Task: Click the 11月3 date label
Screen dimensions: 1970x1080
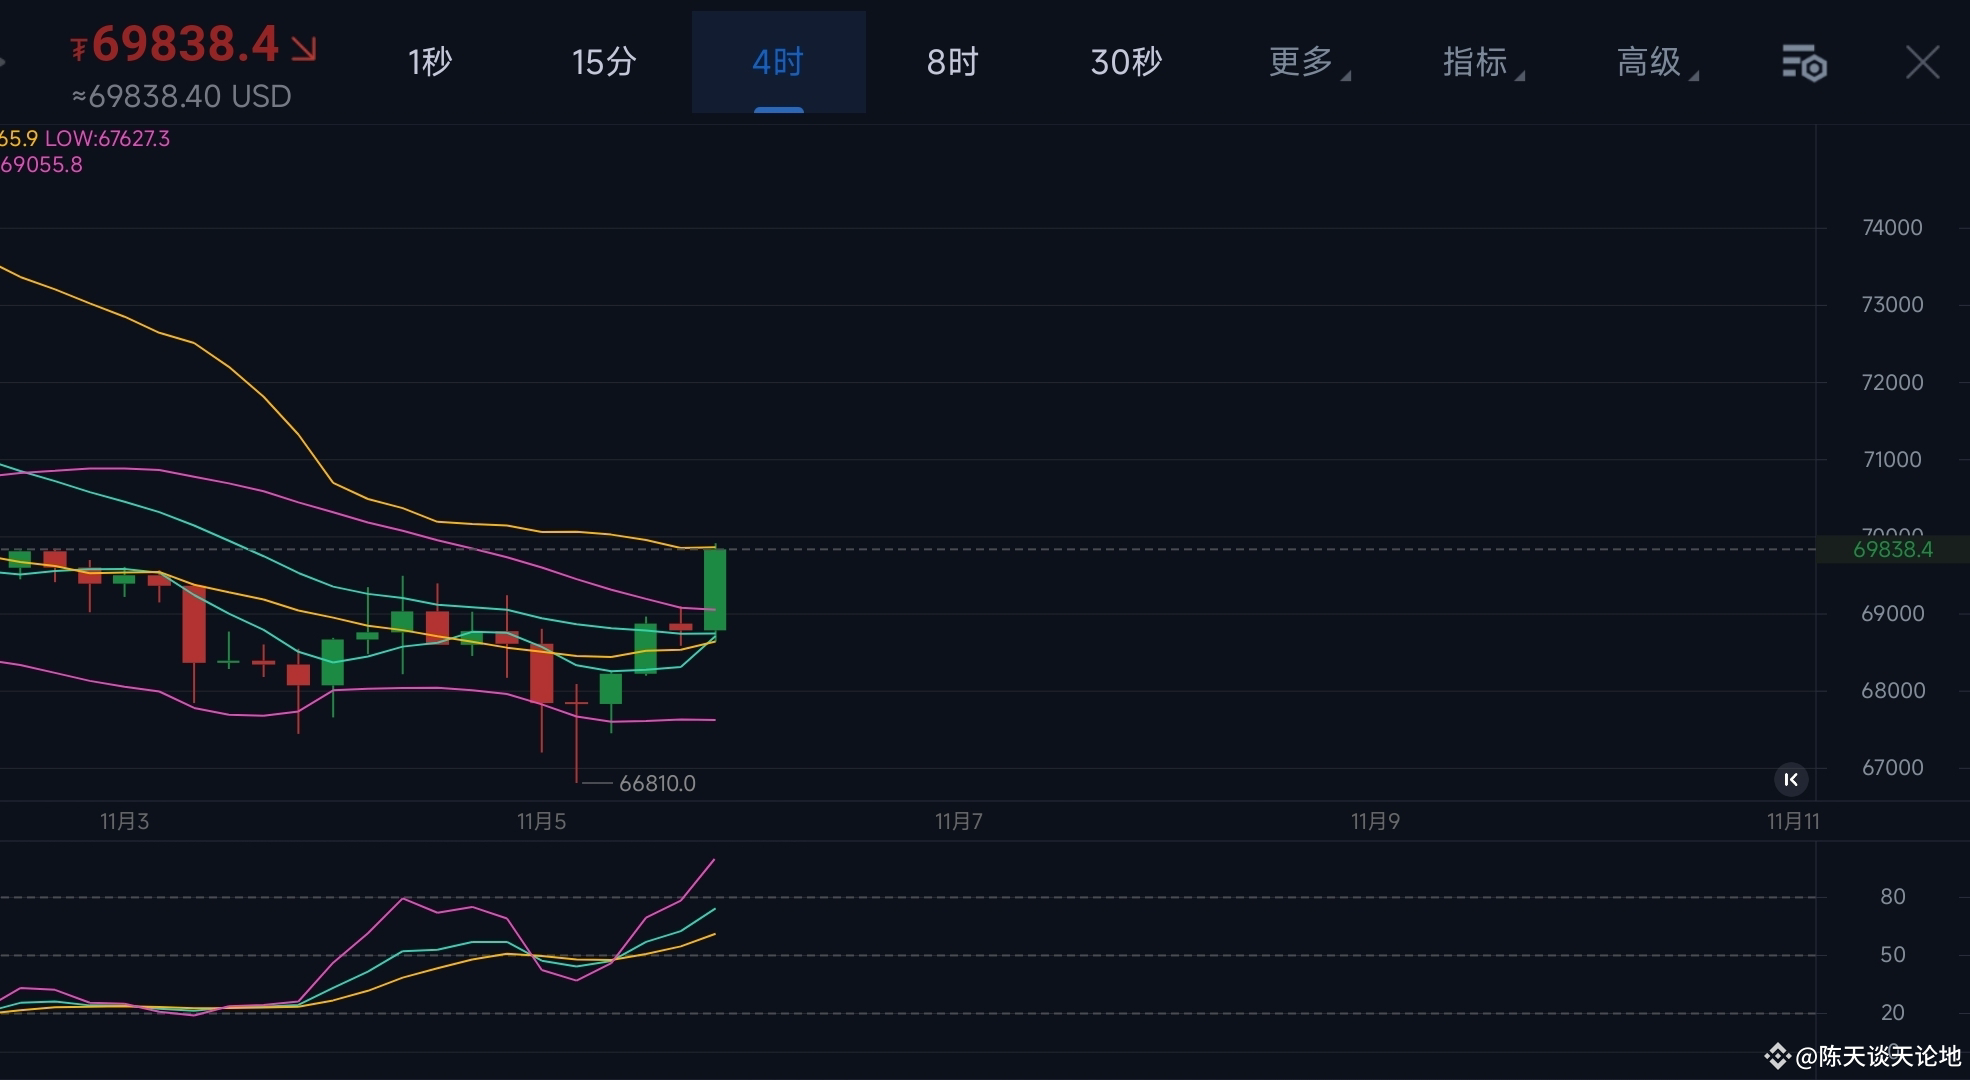Action: pyautogui.click(x=124, y=822)
